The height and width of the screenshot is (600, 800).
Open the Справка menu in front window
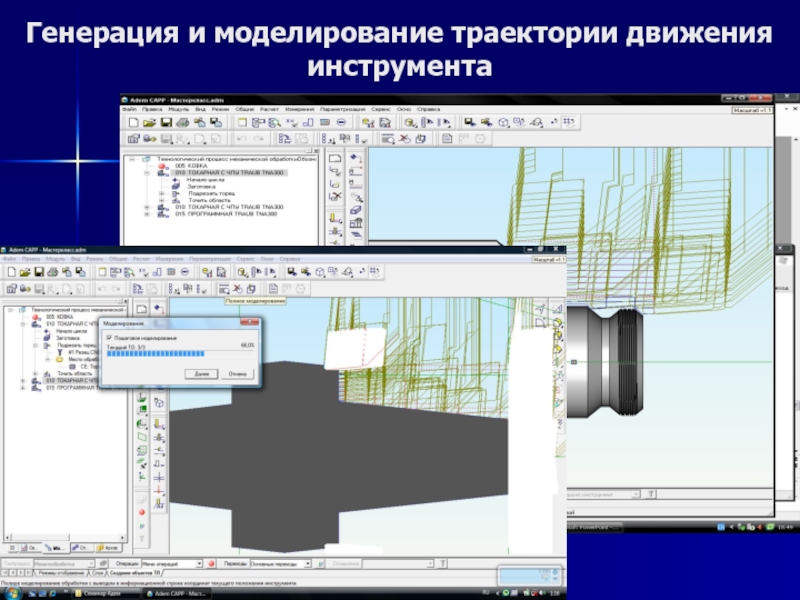pyautogui.click(x=290, y=258)
